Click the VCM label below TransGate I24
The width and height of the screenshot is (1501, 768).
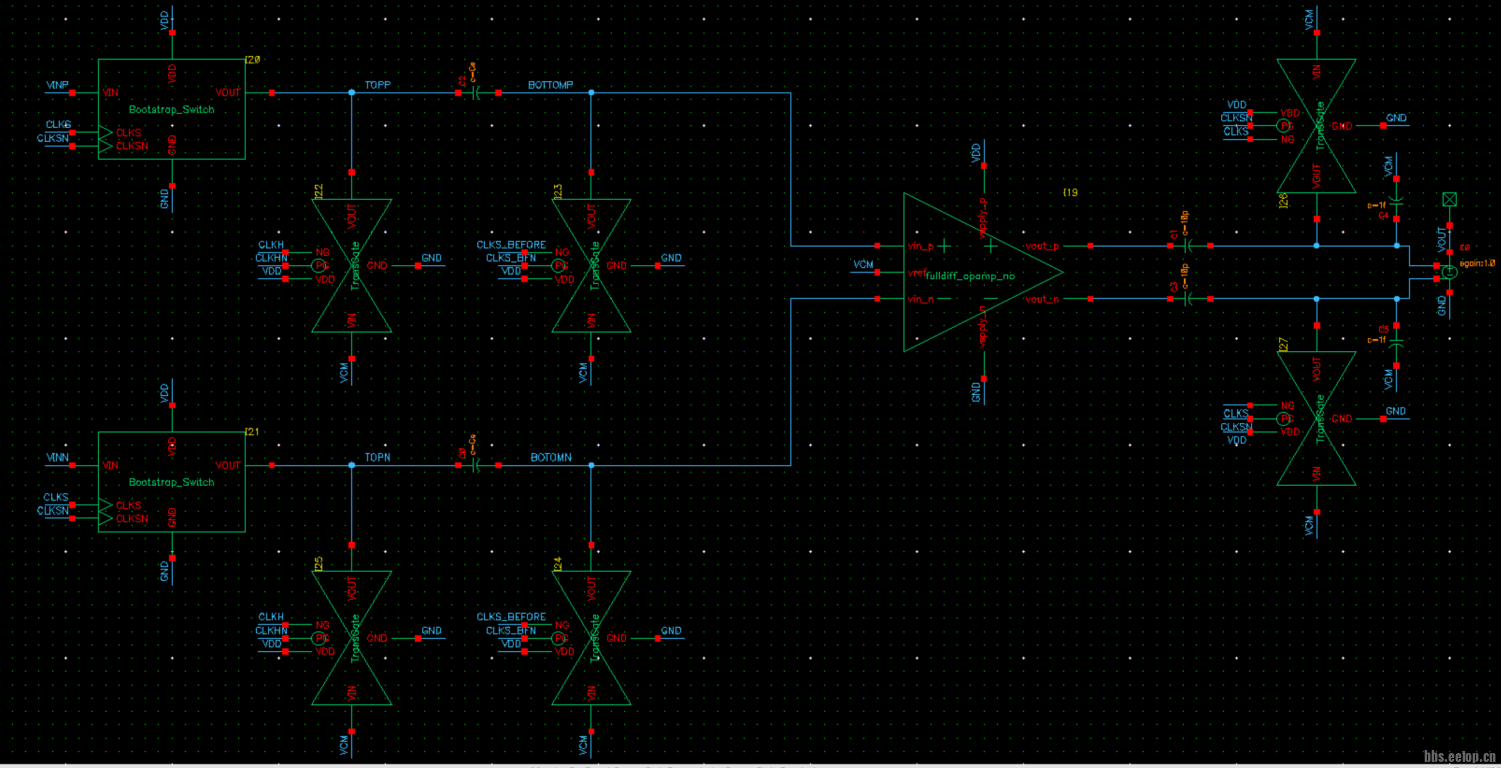[584, 745]
